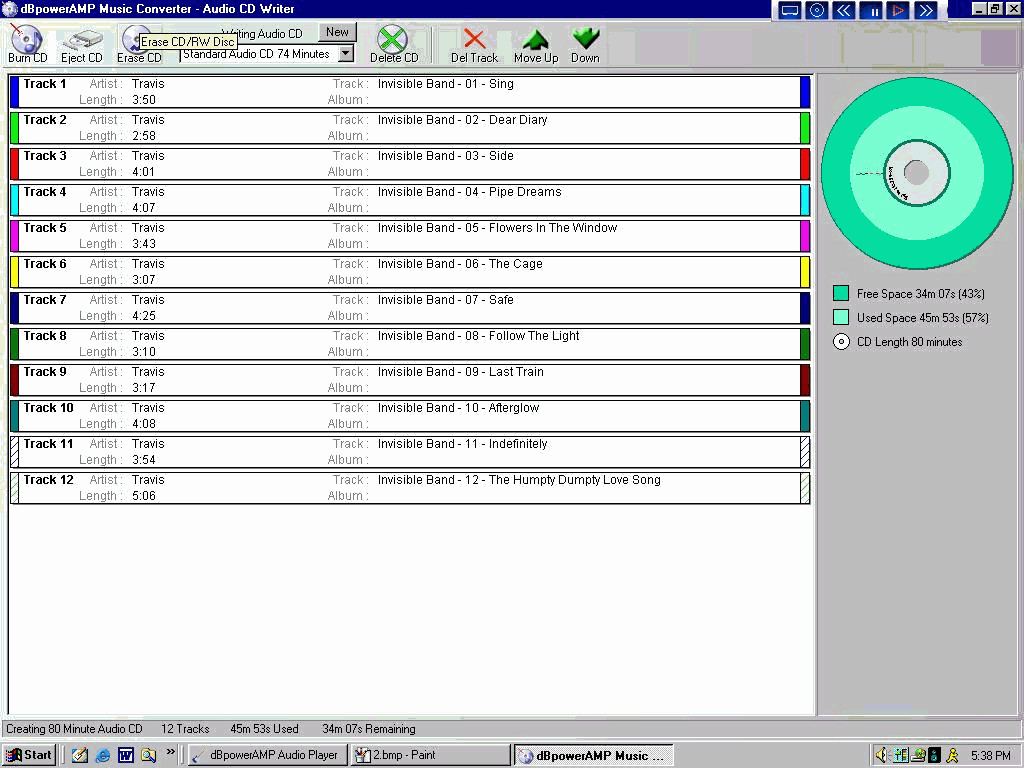This screenshot has width=1024, height=768.
Task: Select The Cage track row
Action: tap(410, 271)
